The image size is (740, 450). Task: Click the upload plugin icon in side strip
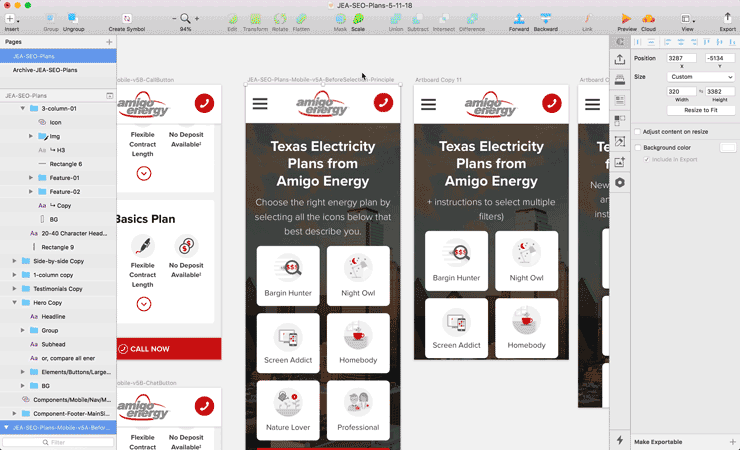620,59
